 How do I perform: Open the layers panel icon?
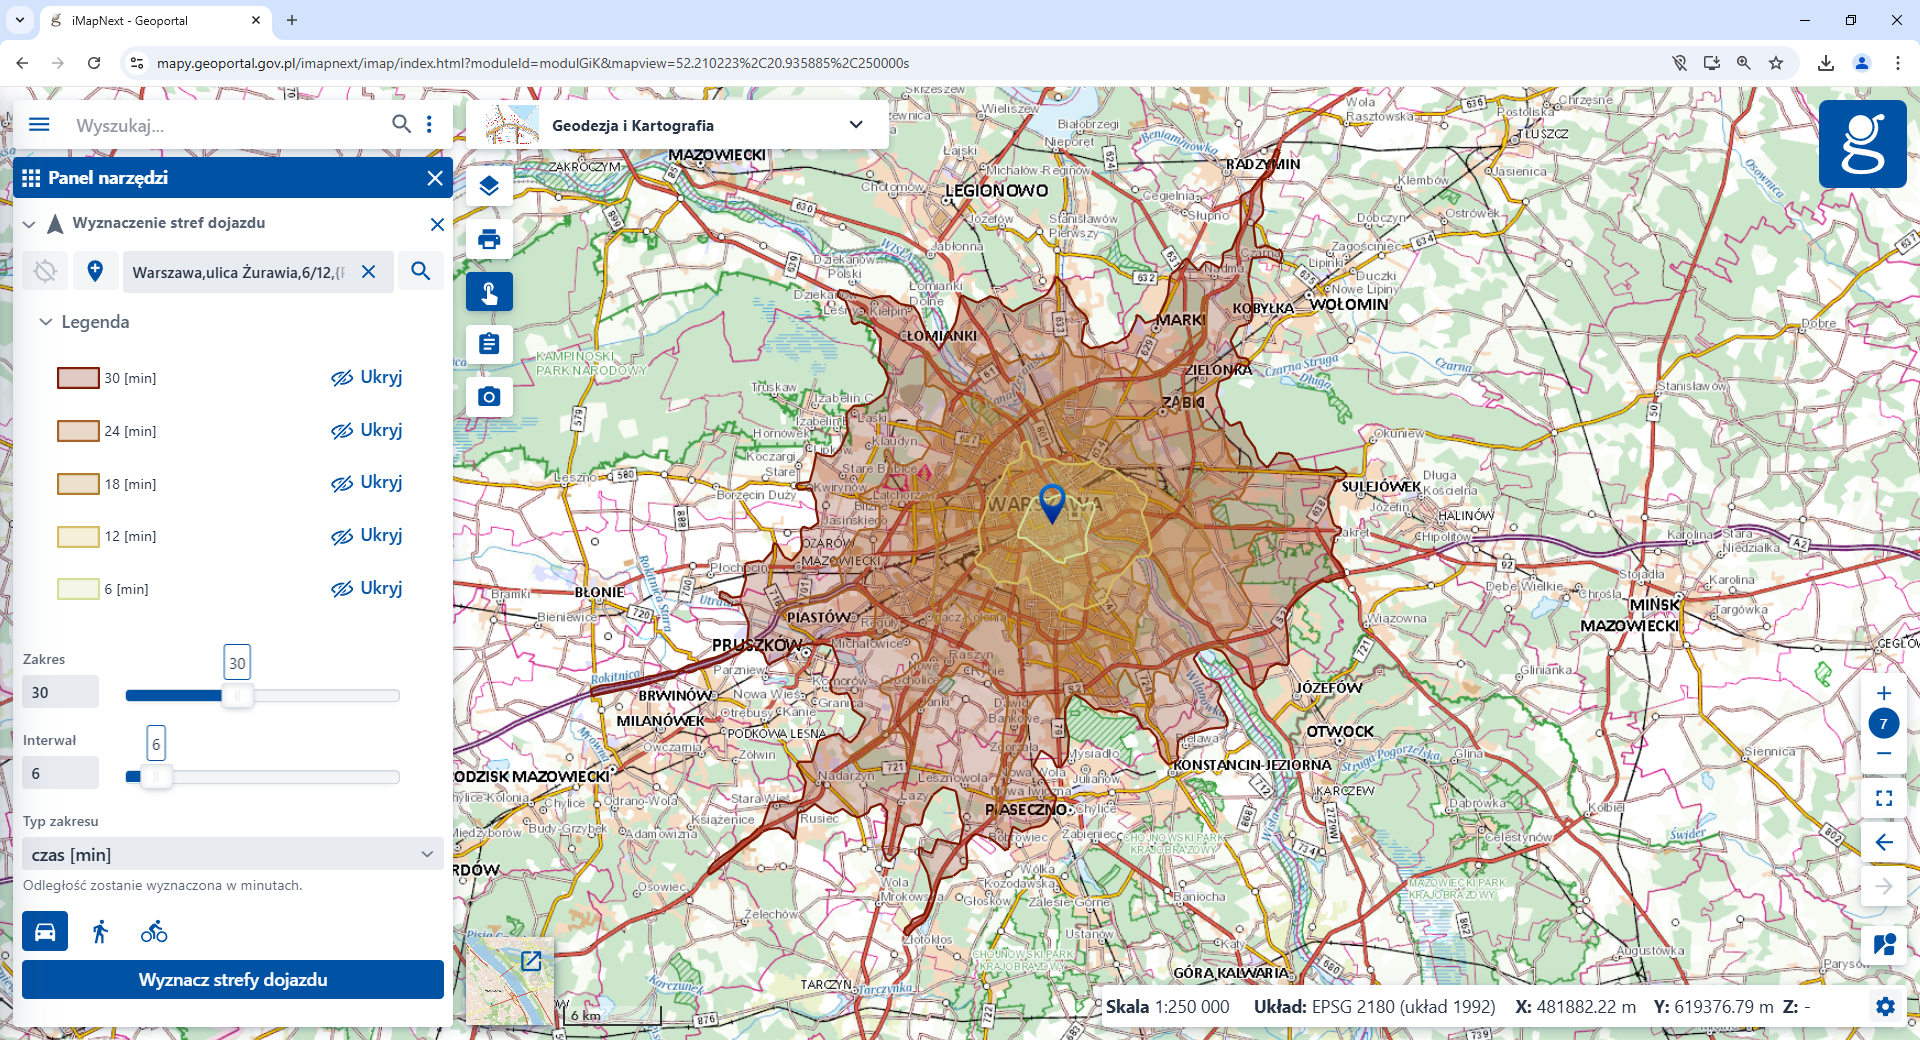[489, 186]
